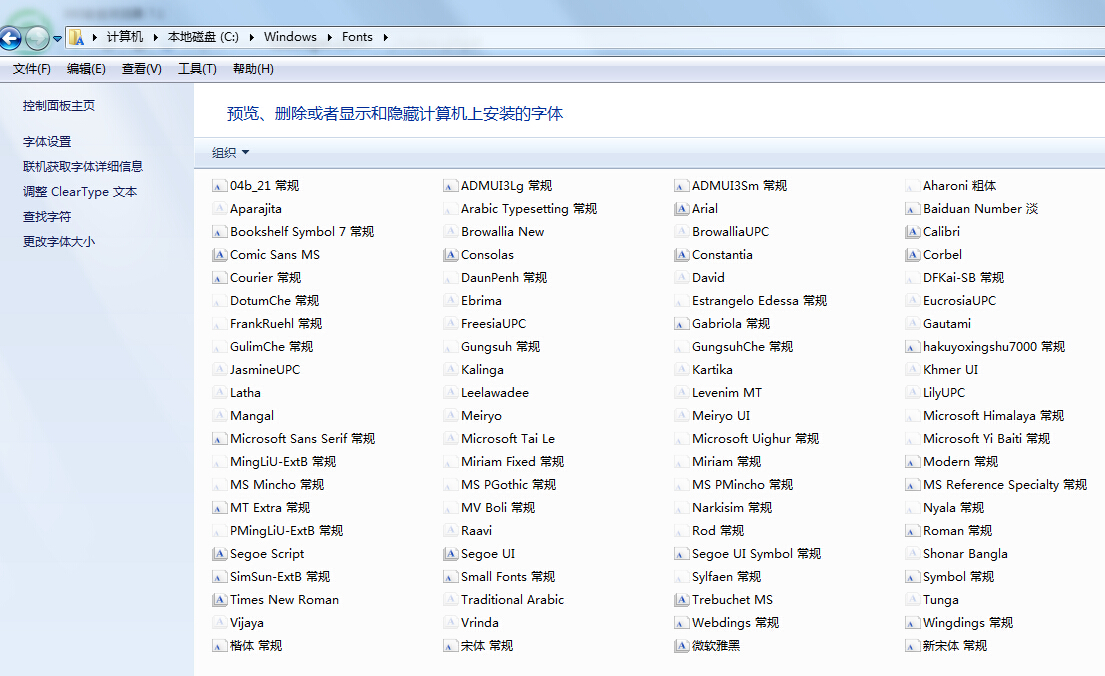Screen dimensions: 1105x676
Task: Go to Windows folder in breadcrumb
Action: (x=290, y=37)
